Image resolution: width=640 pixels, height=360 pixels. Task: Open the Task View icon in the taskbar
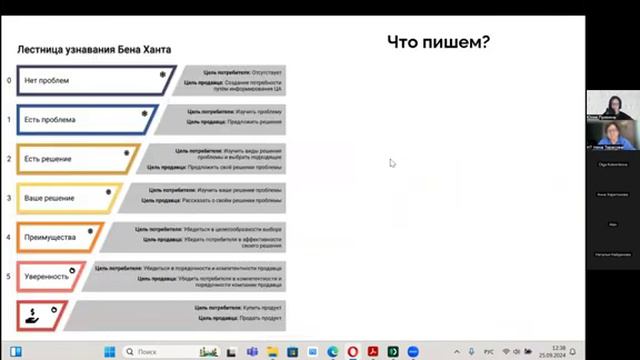[231, 351]
